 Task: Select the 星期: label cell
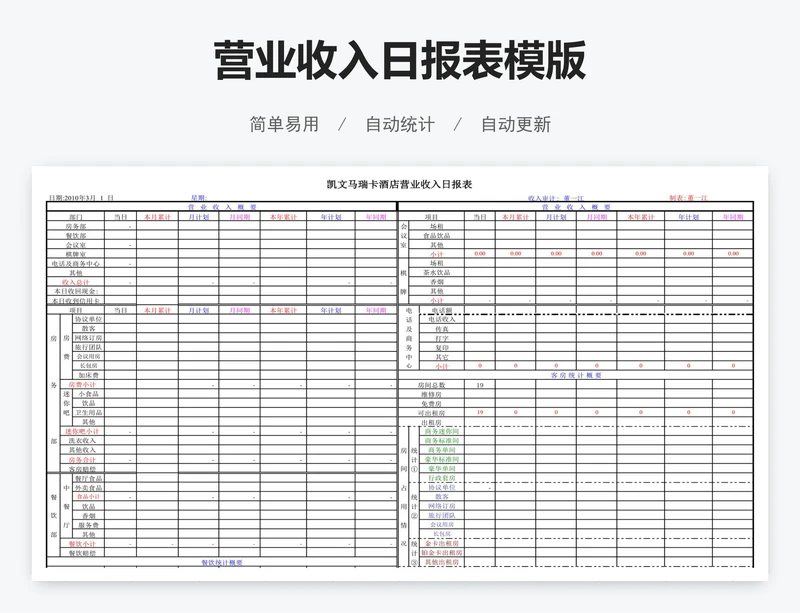tap(198, 198)
